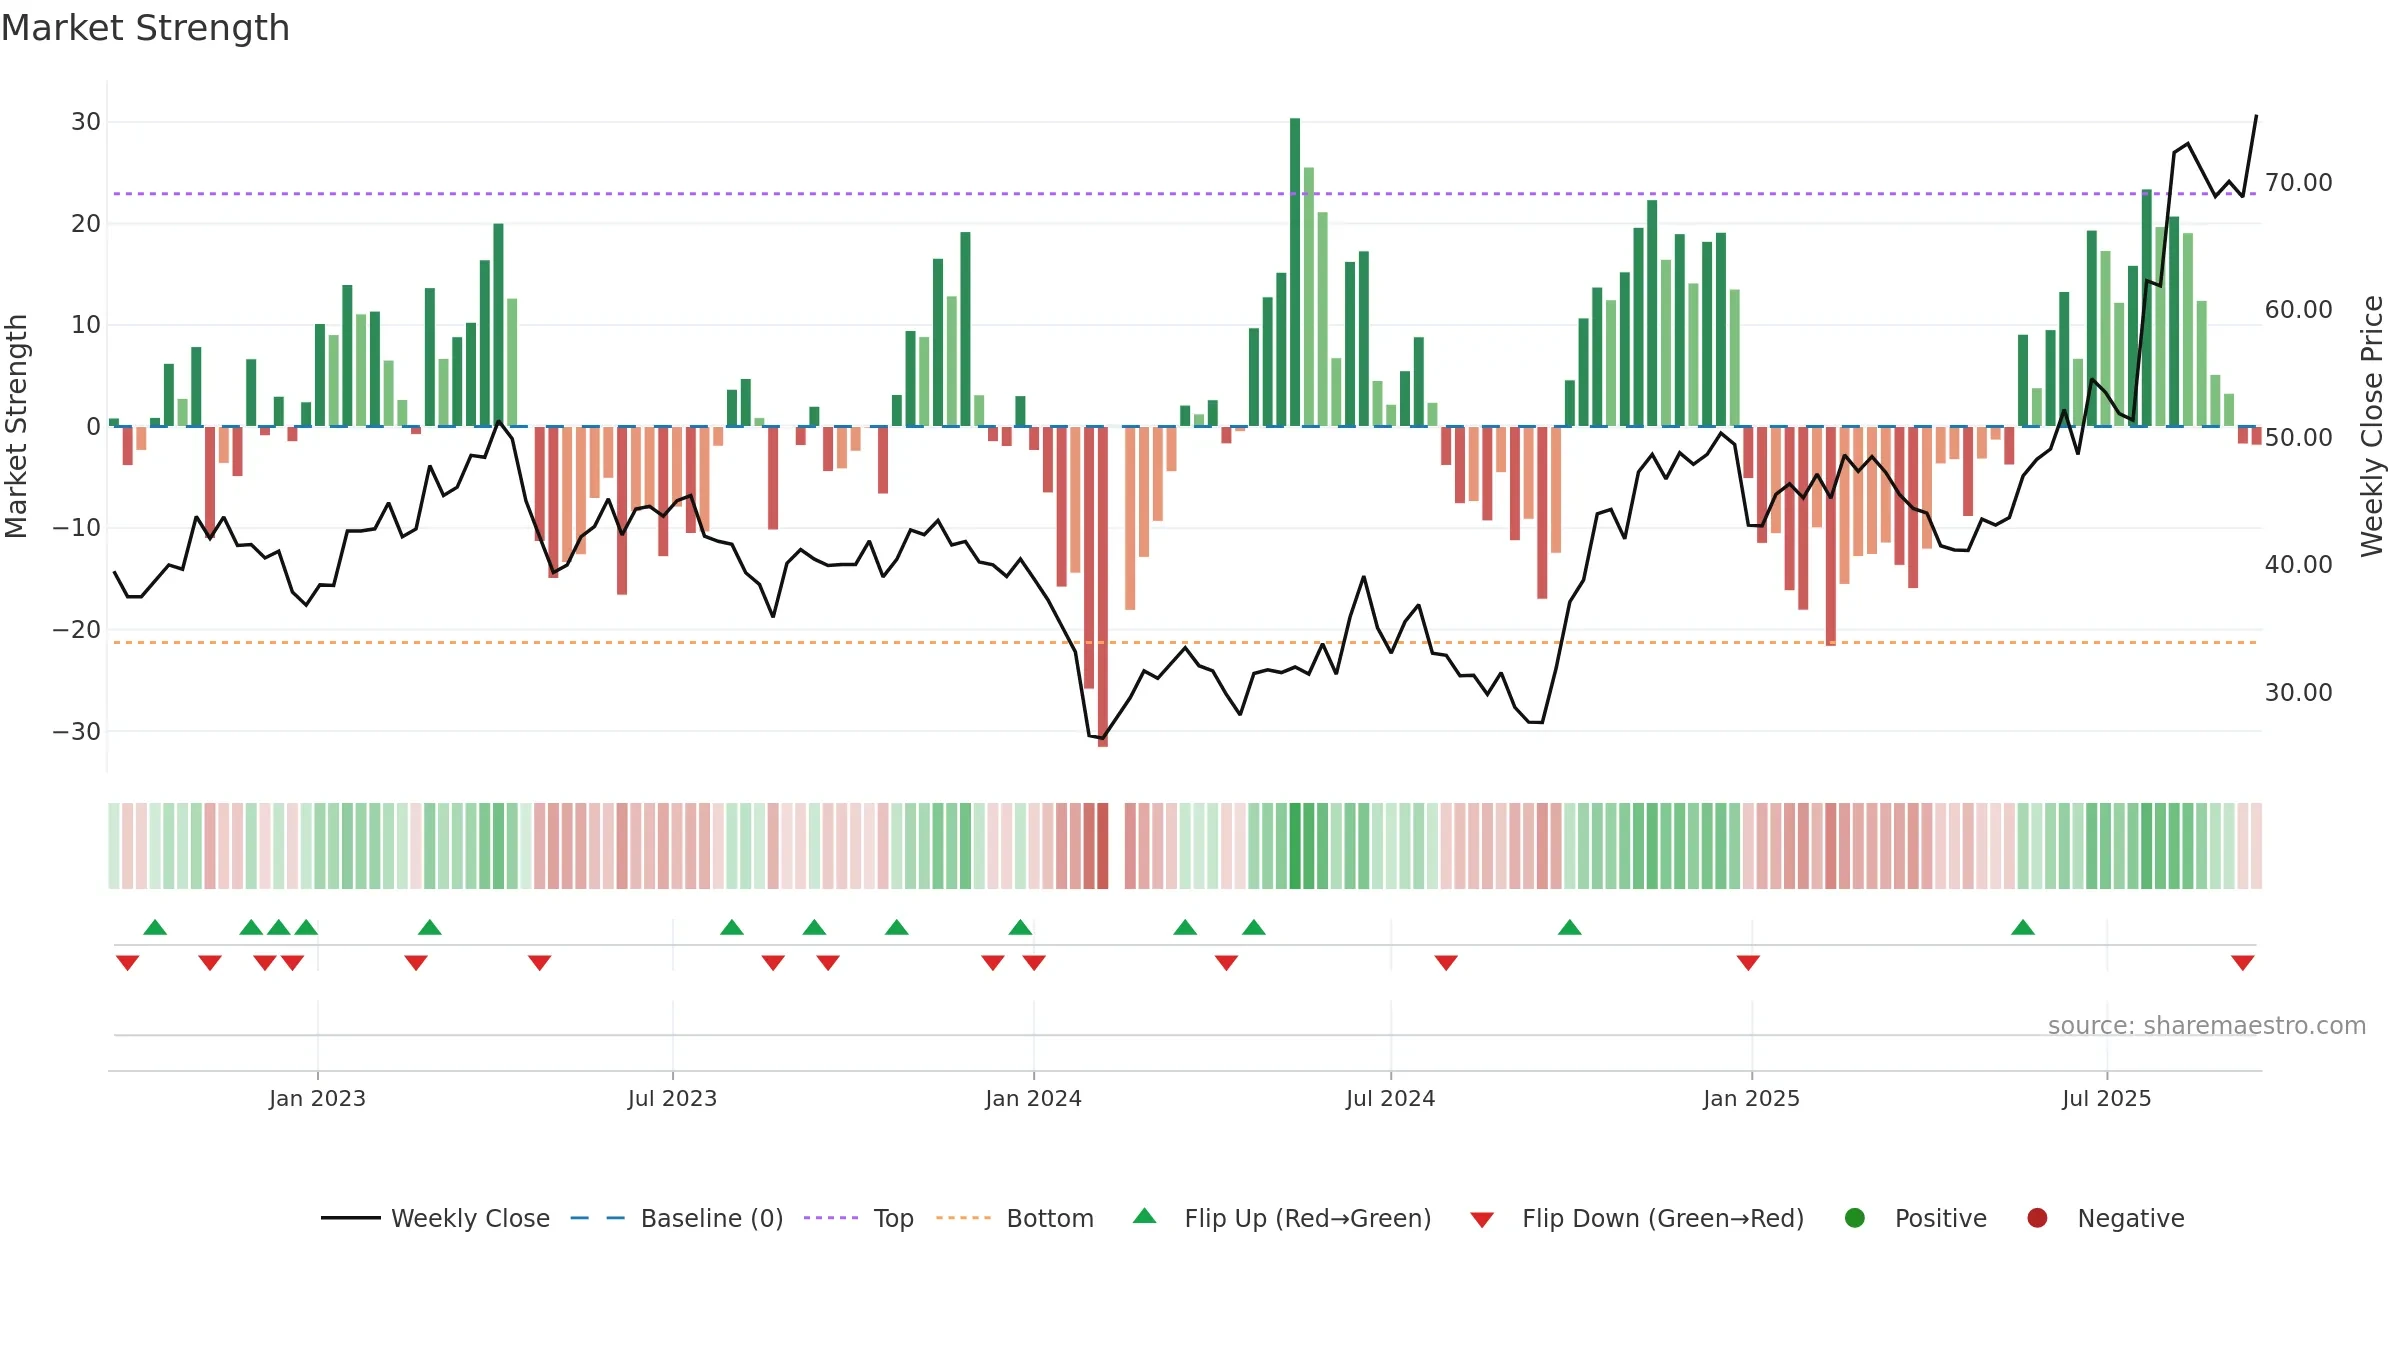
Task: Toggle the Weekly Close legend label
Action: coord(470,1218)
